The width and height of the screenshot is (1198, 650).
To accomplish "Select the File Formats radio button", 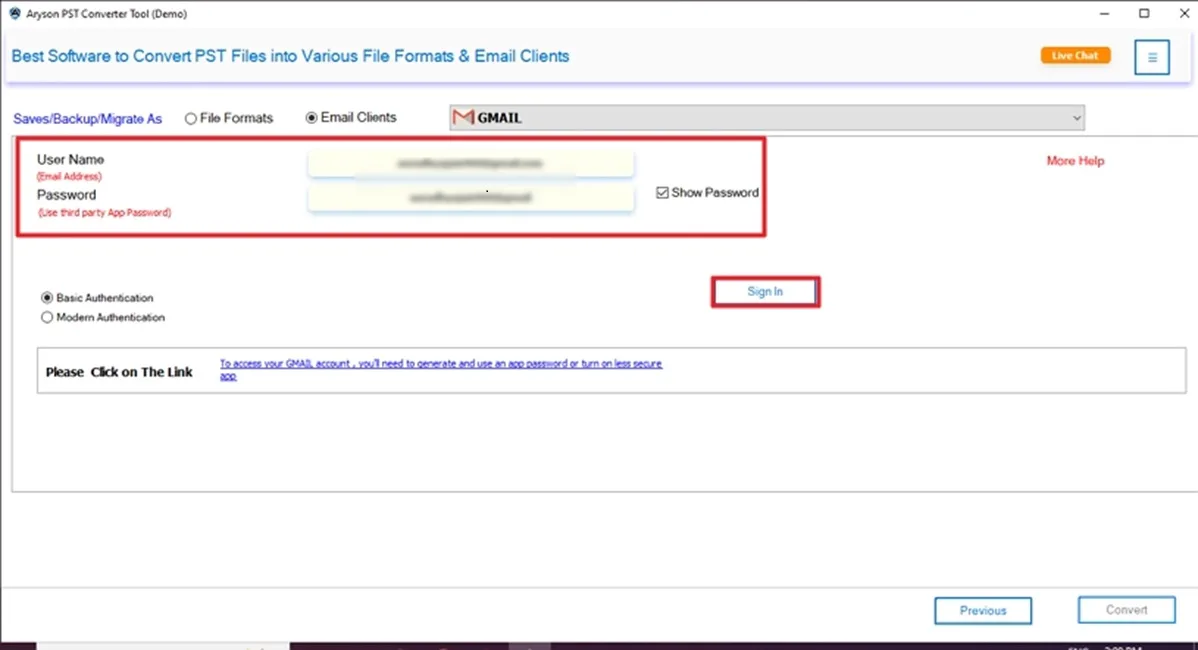I will 190,118.
